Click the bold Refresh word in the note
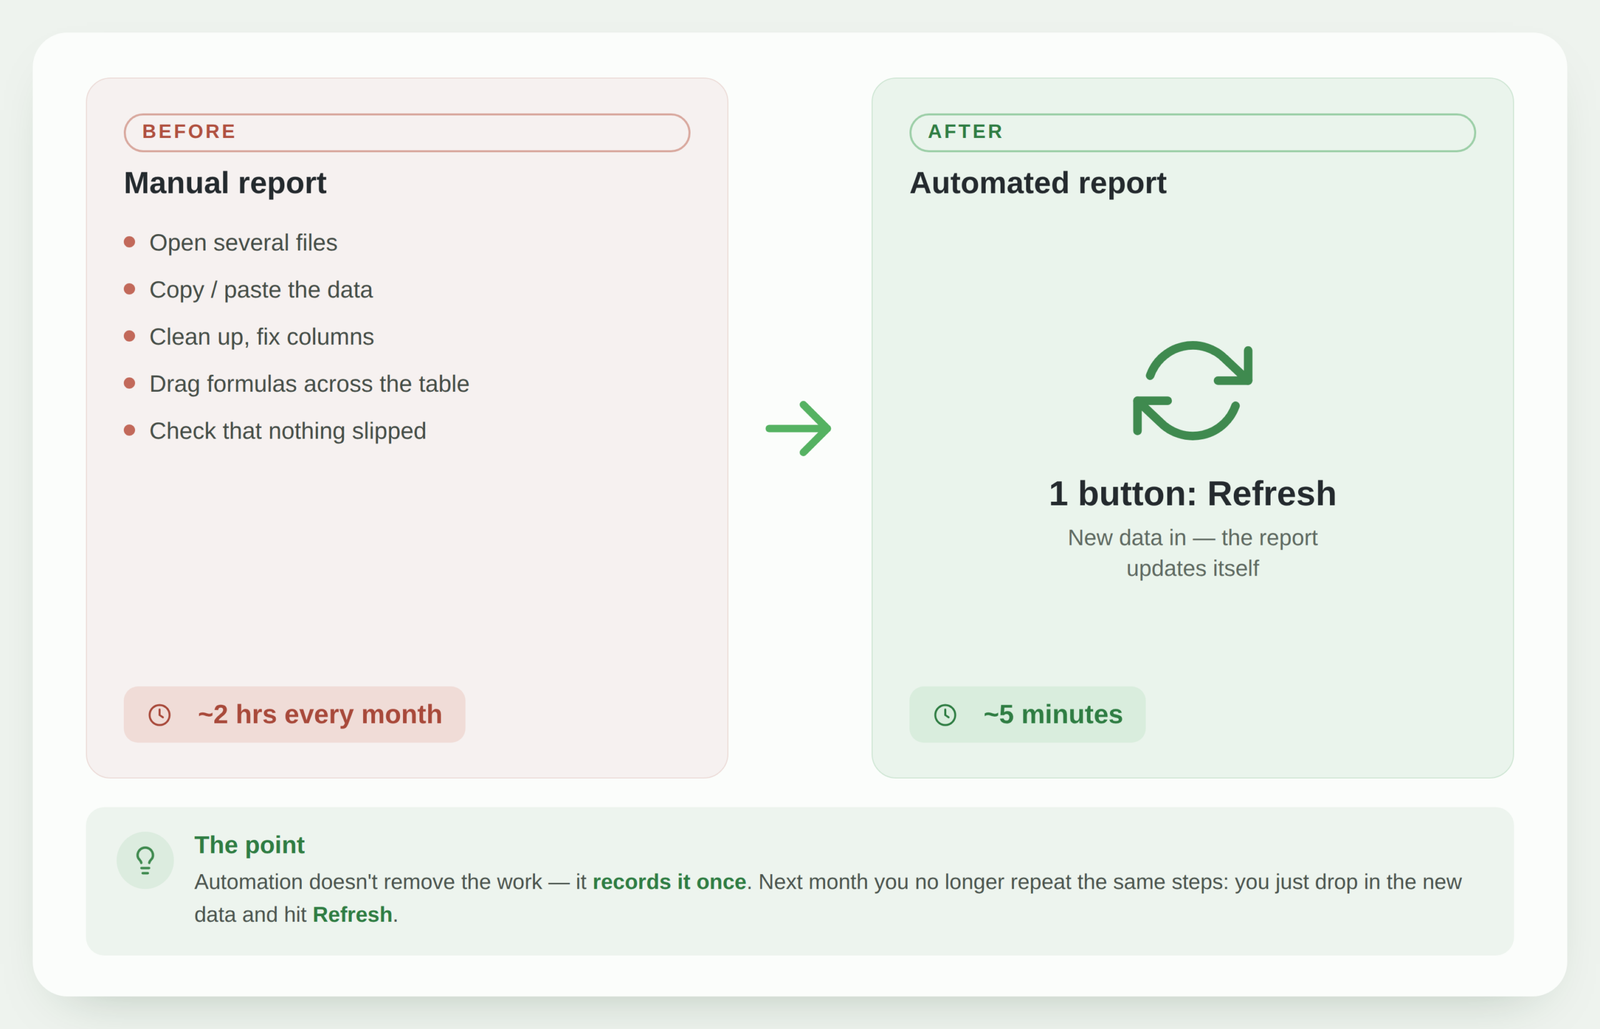This screenshot has width=1600, height=1029. [352, 915]
